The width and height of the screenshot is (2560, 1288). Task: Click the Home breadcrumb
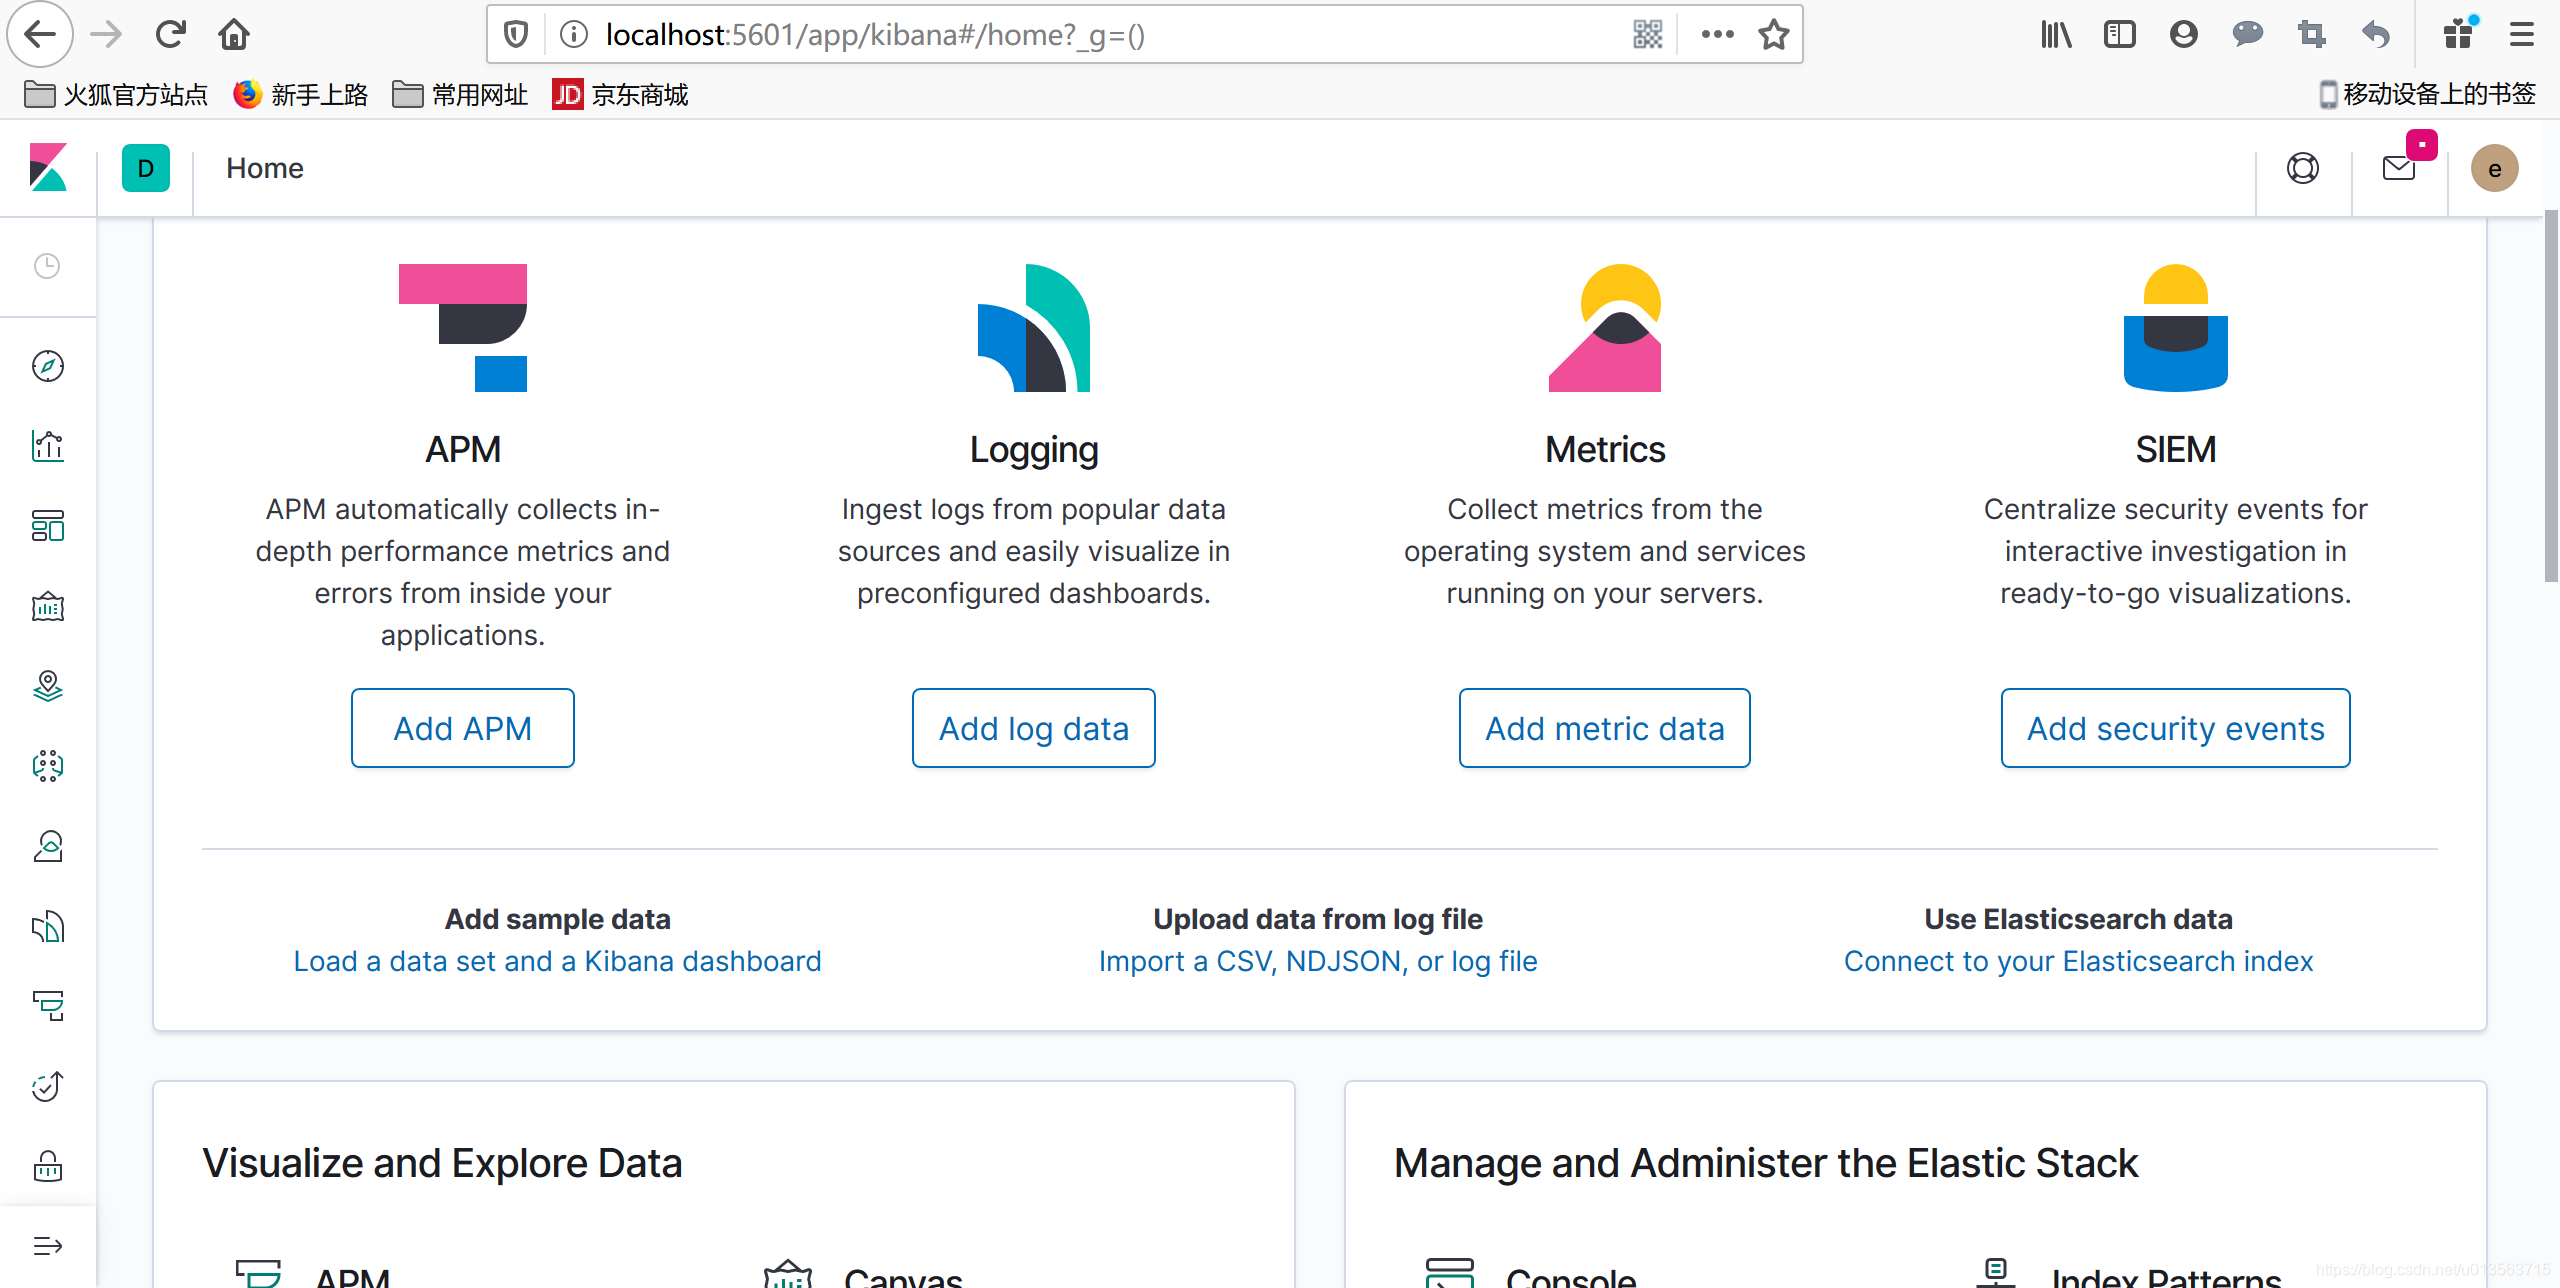[265, 168]
